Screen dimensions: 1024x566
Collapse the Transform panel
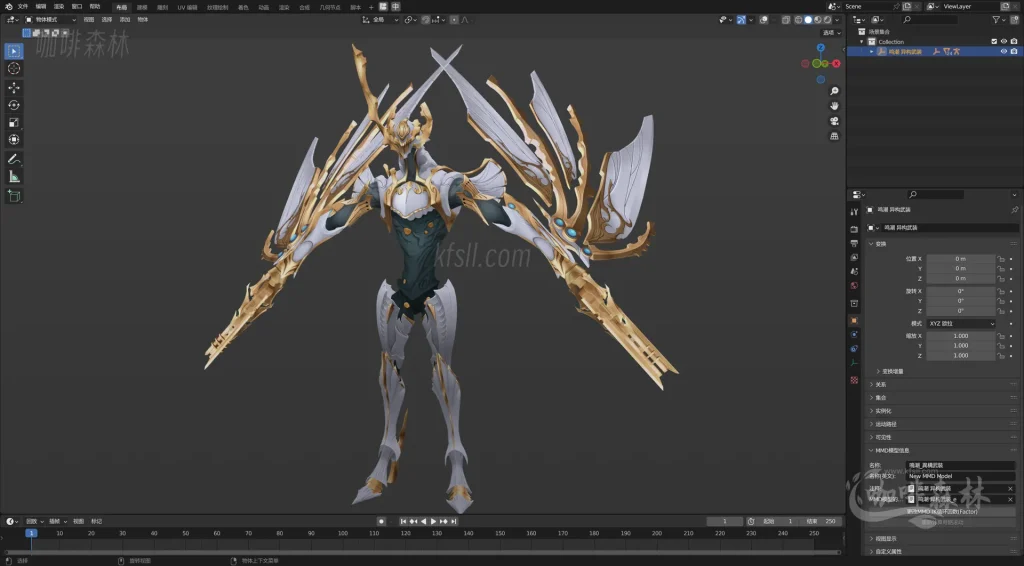(x=880, y=244)
